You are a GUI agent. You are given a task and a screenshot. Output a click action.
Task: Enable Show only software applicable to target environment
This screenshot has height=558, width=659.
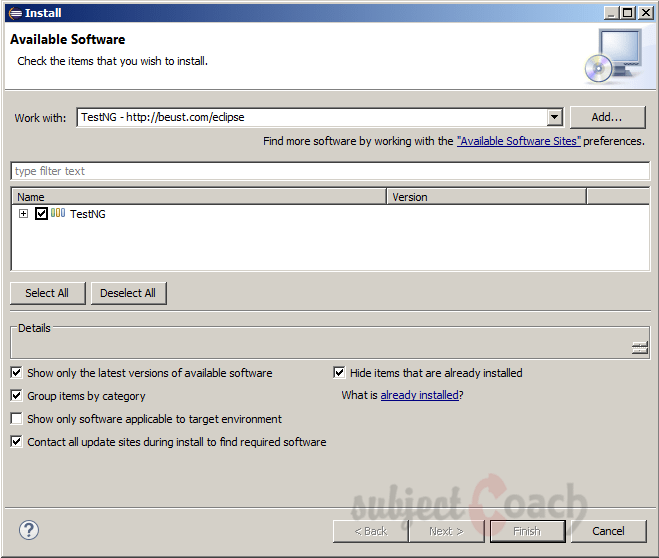pyautogui.click(x=16, y=418)
